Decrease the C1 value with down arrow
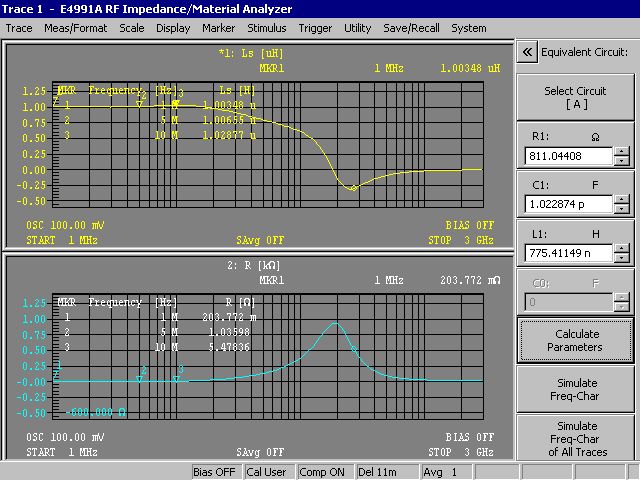This screenshot has height=480, width=640. pos(622,210)
